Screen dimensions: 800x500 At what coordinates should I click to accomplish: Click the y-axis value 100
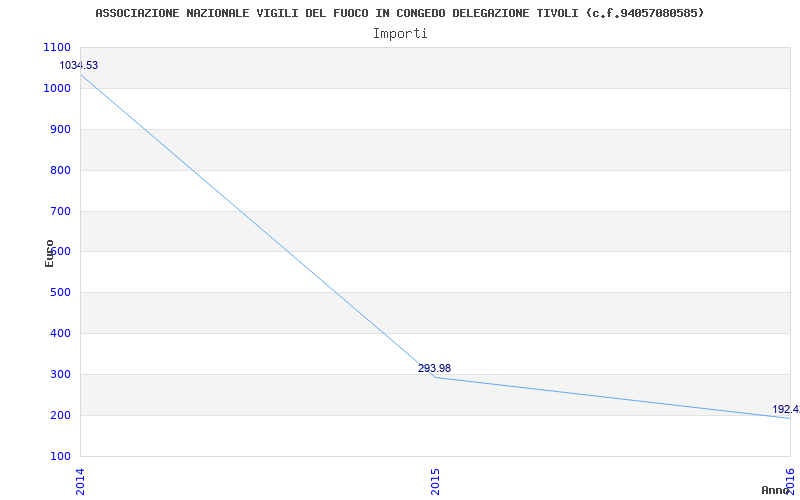[60, 456]
